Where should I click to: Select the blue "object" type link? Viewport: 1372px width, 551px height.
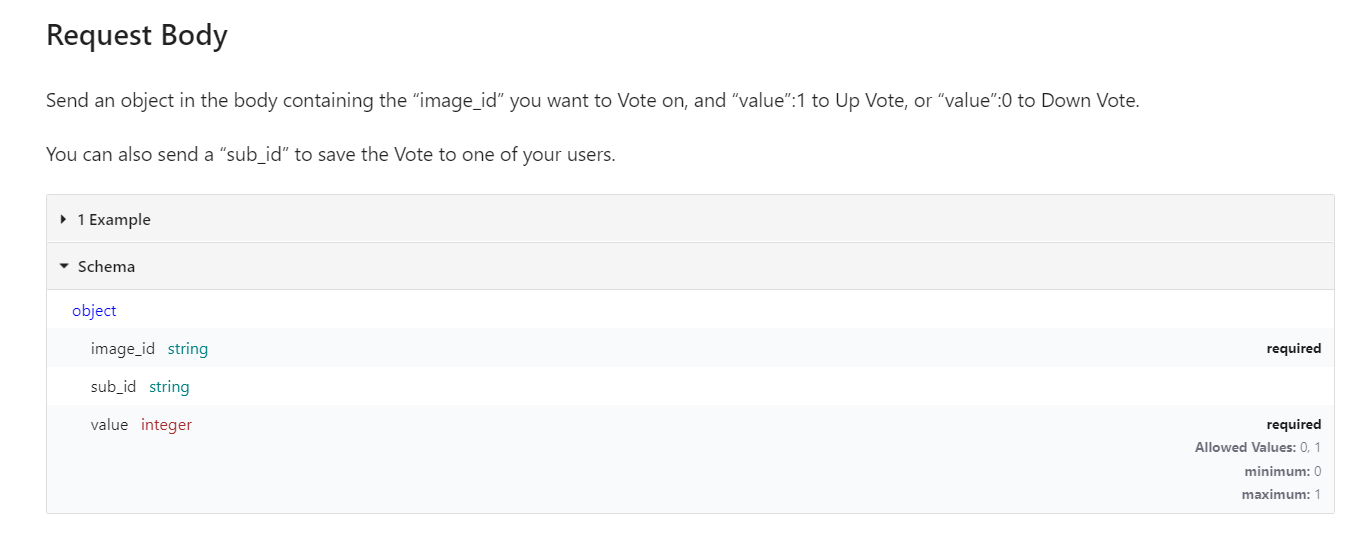tap(94, 311)
